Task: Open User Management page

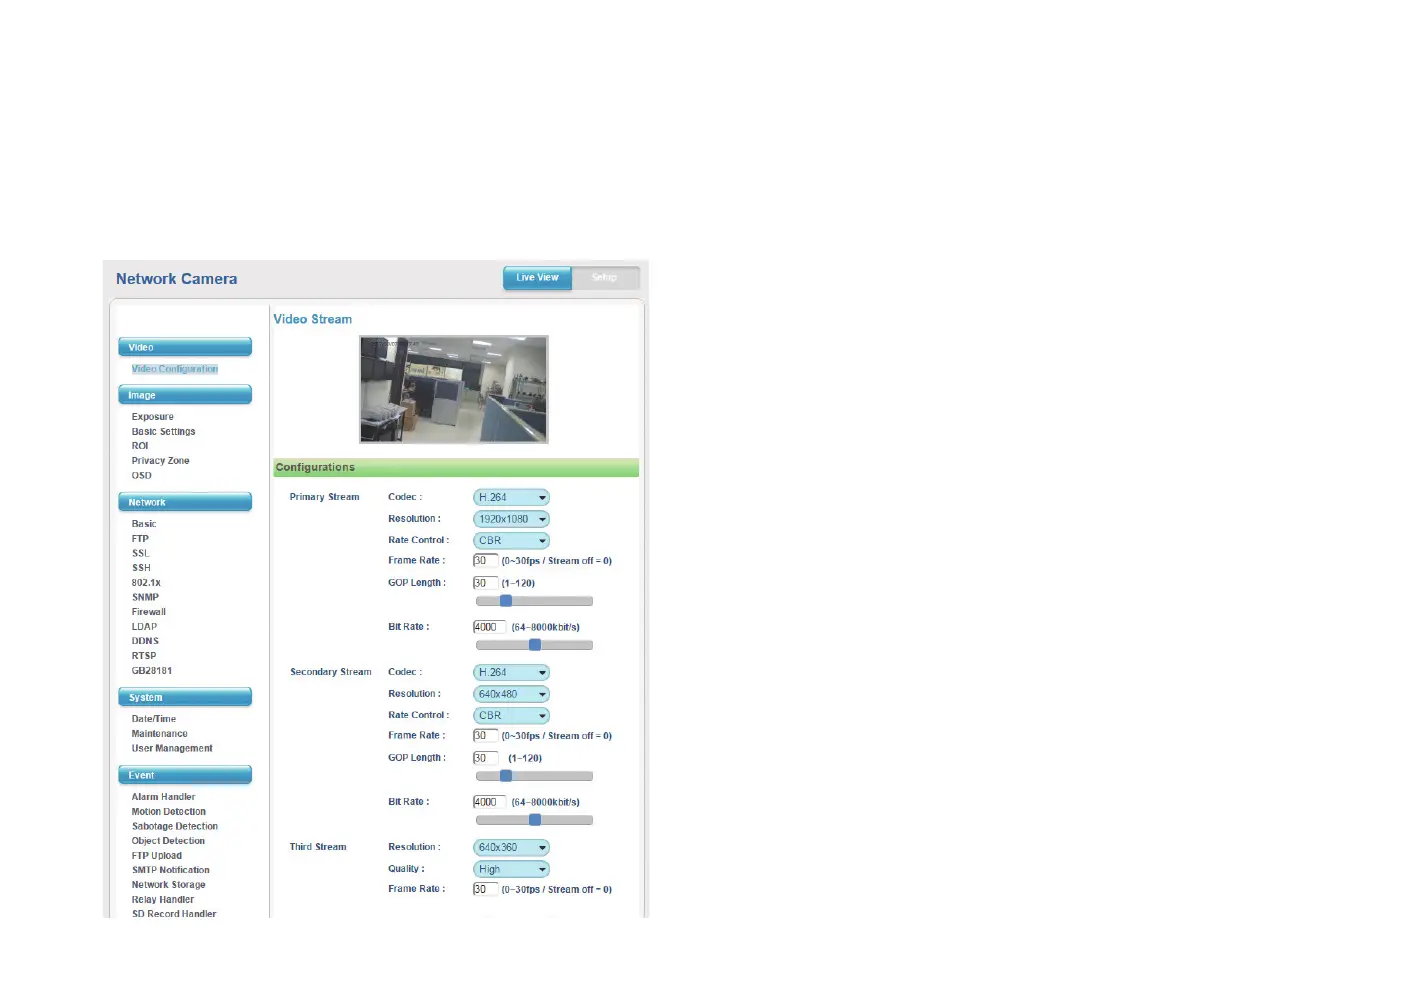Action: click(x=172, y=748)
